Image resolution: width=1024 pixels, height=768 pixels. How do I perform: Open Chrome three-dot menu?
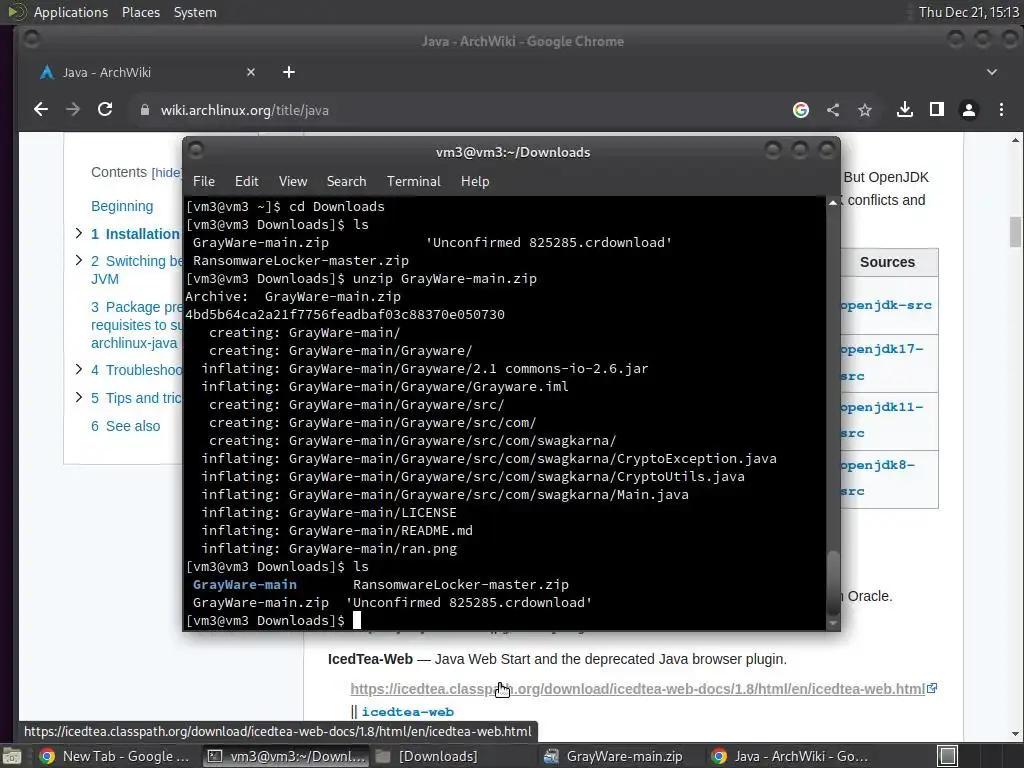[x=1001, y=110]
